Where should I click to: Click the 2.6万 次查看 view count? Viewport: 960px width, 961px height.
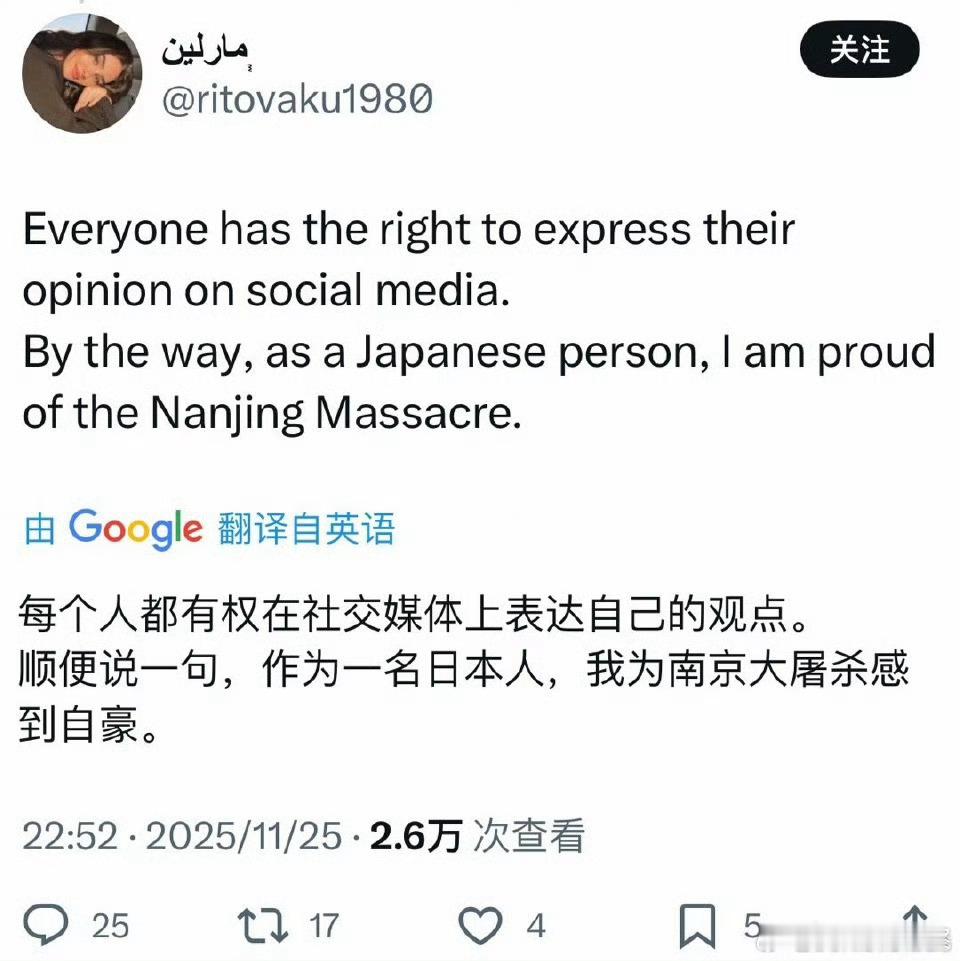click(x=477, y=836)
